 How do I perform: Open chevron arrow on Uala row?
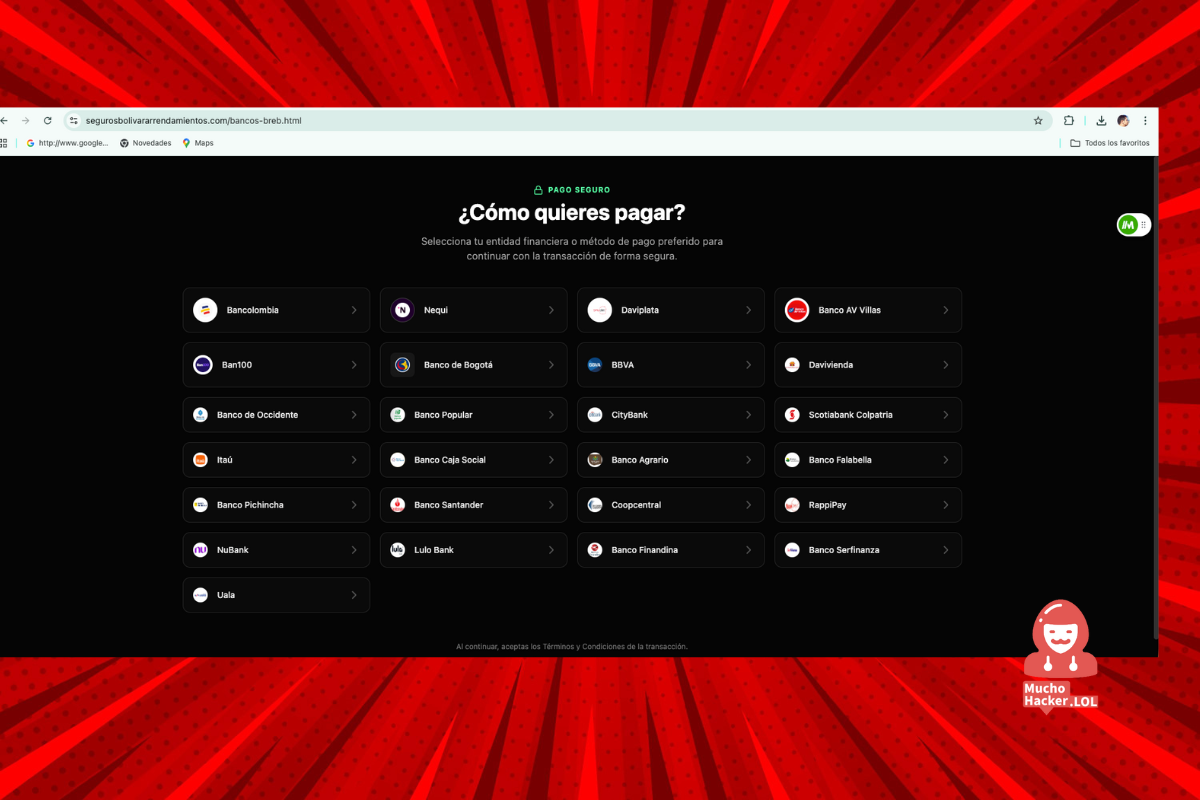tap(354, 595)
